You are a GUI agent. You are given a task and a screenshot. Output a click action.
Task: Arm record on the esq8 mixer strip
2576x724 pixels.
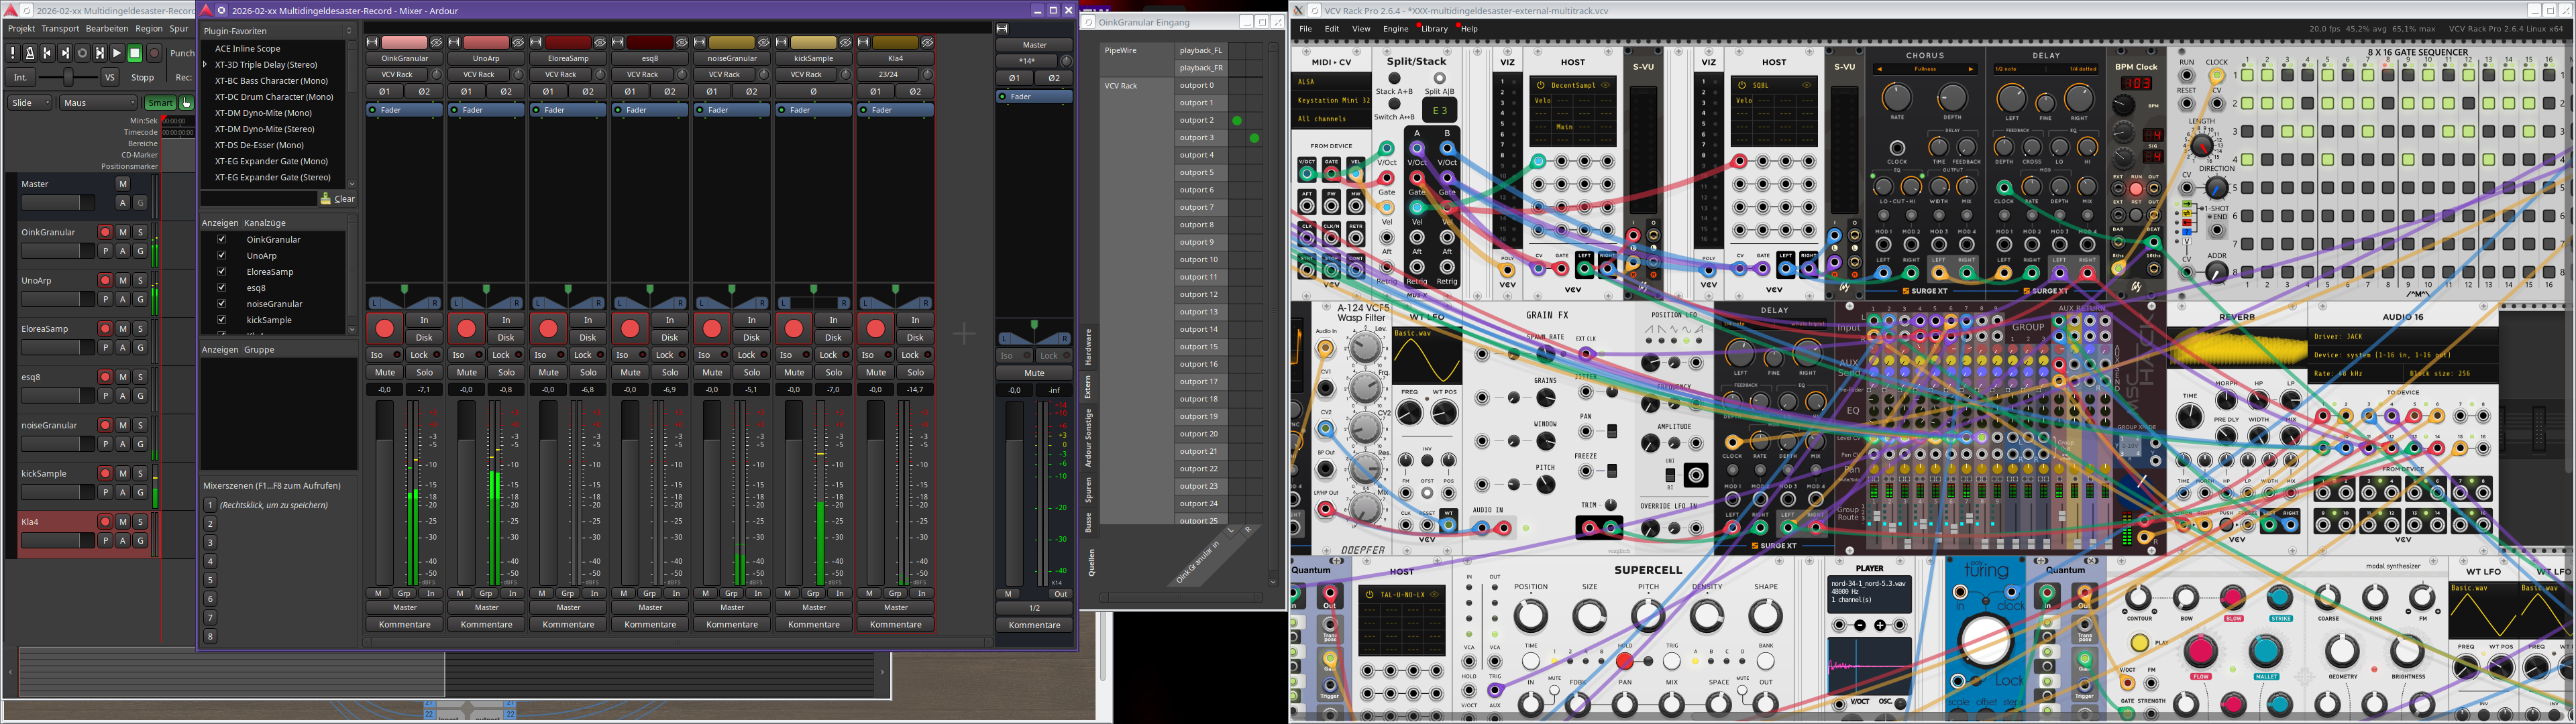point(630,328)
